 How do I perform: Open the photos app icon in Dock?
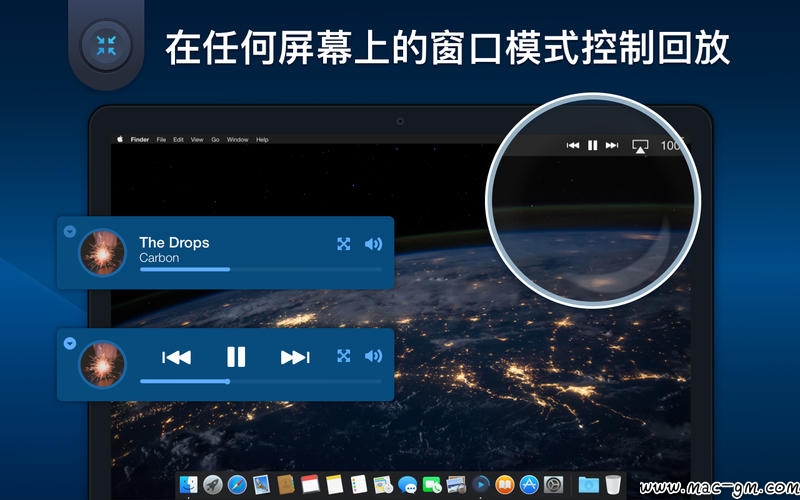click(x=456, y=484)
